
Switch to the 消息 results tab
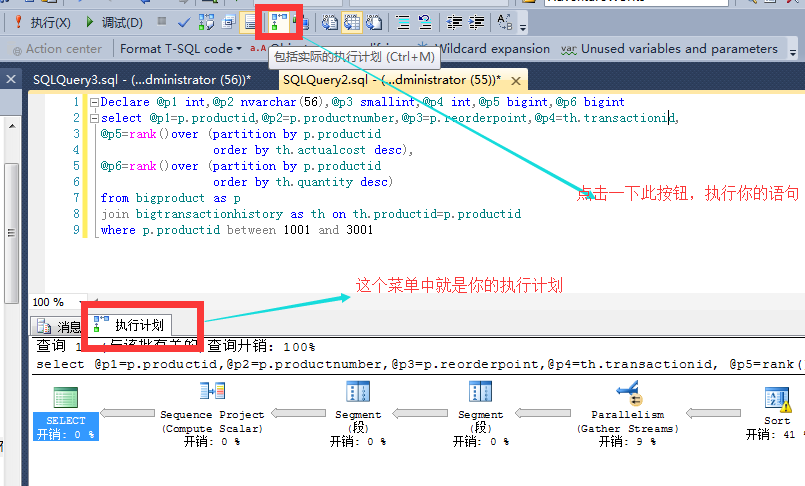coord(59,326)
